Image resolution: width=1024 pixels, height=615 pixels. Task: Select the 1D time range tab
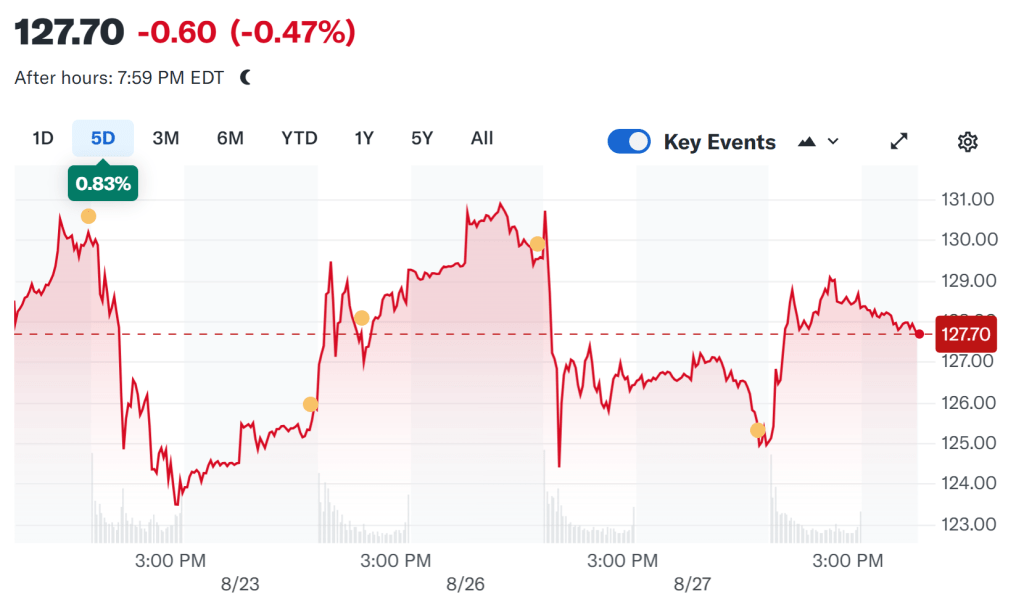click(x=43, y=138)
